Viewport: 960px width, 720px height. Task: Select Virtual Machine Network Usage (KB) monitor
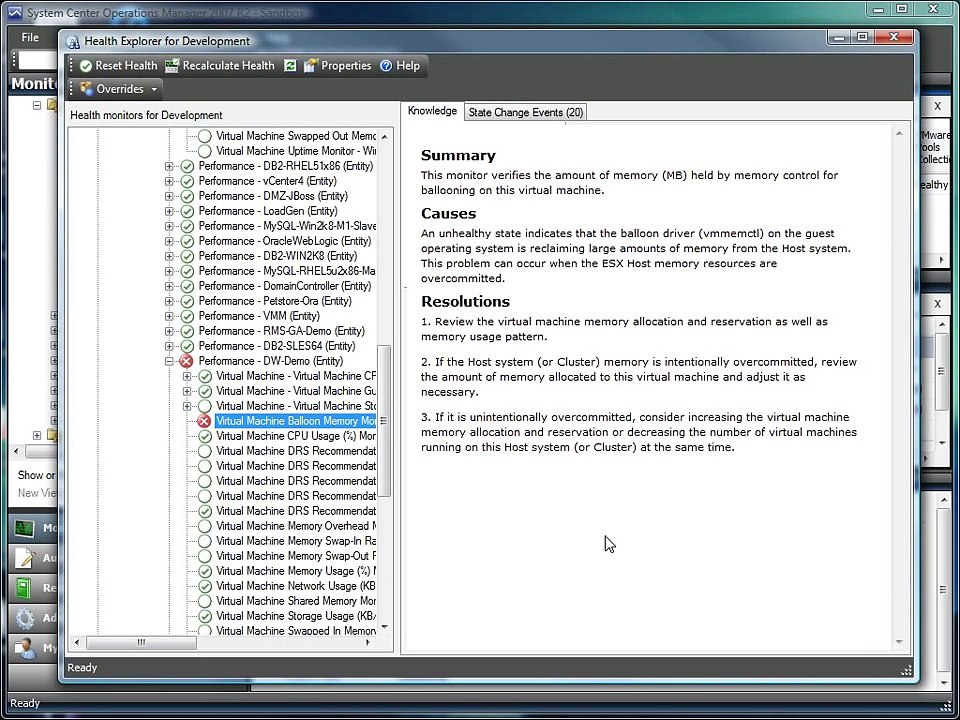(296, 586)
